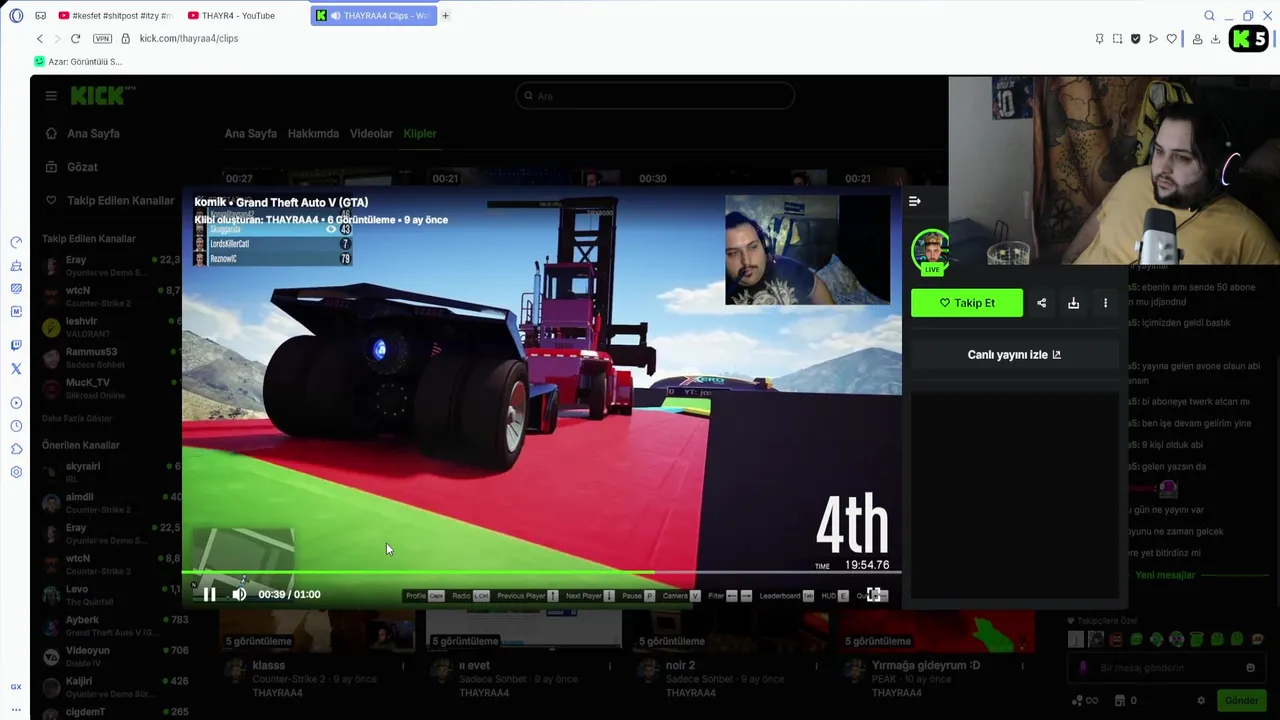
Task: Pin icon in browser address bar
Action: click(x=1099, y=38)
